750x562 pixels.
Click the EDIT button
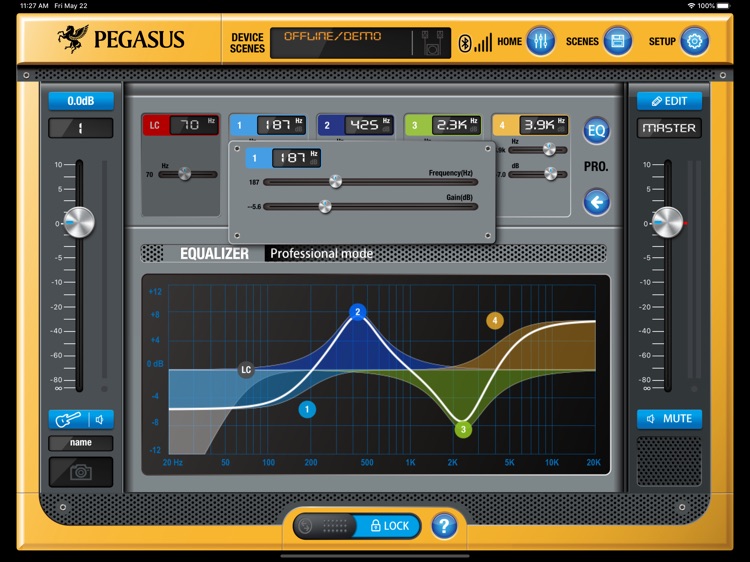coord(669,101)
